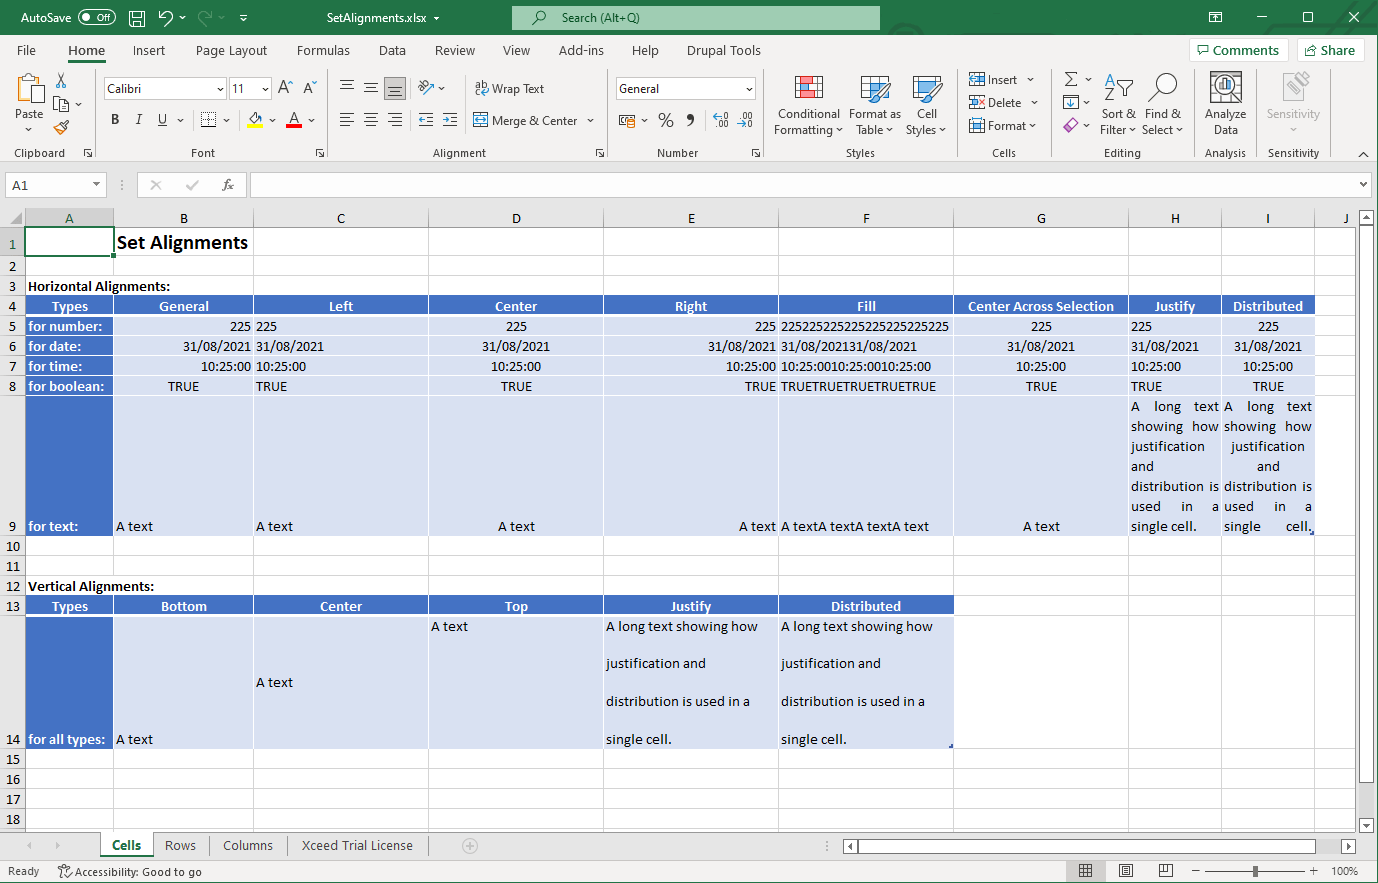Increase font size with the larger A icon
The image size is (1378, 883).
tap(285, 88)
